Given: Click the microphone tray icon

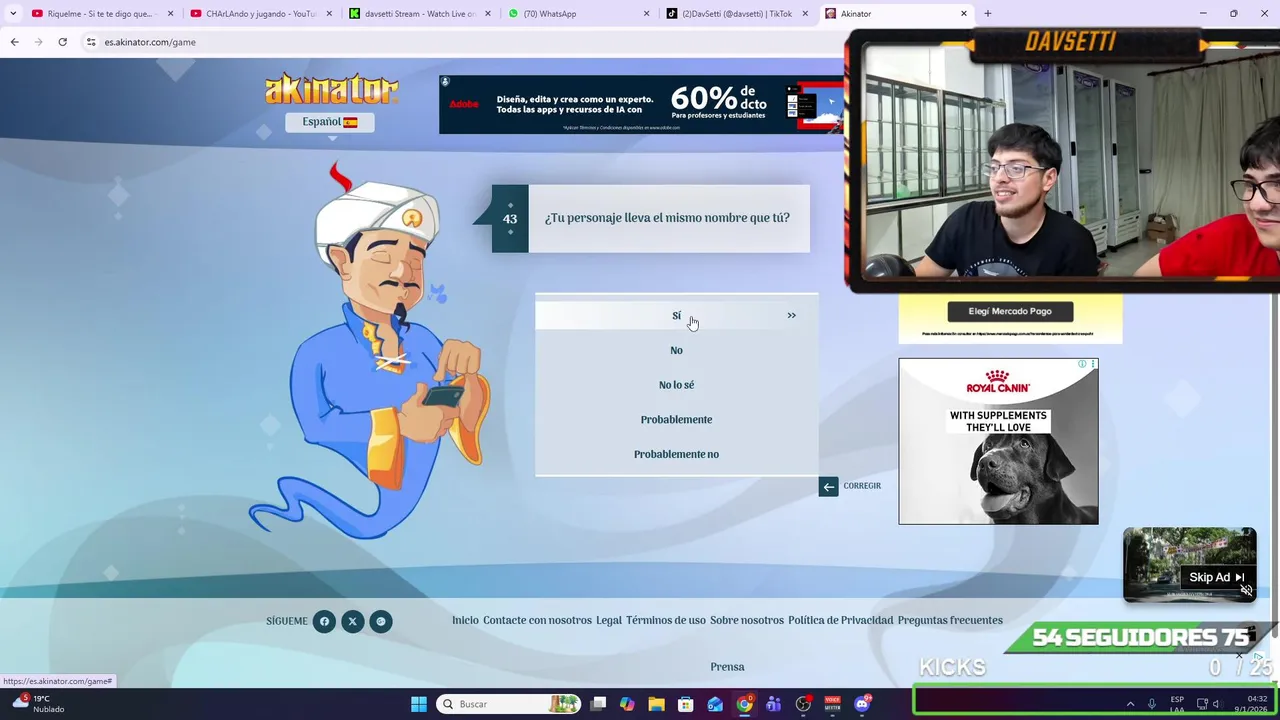Looking at the screenshot, I should pos(1152,704).
